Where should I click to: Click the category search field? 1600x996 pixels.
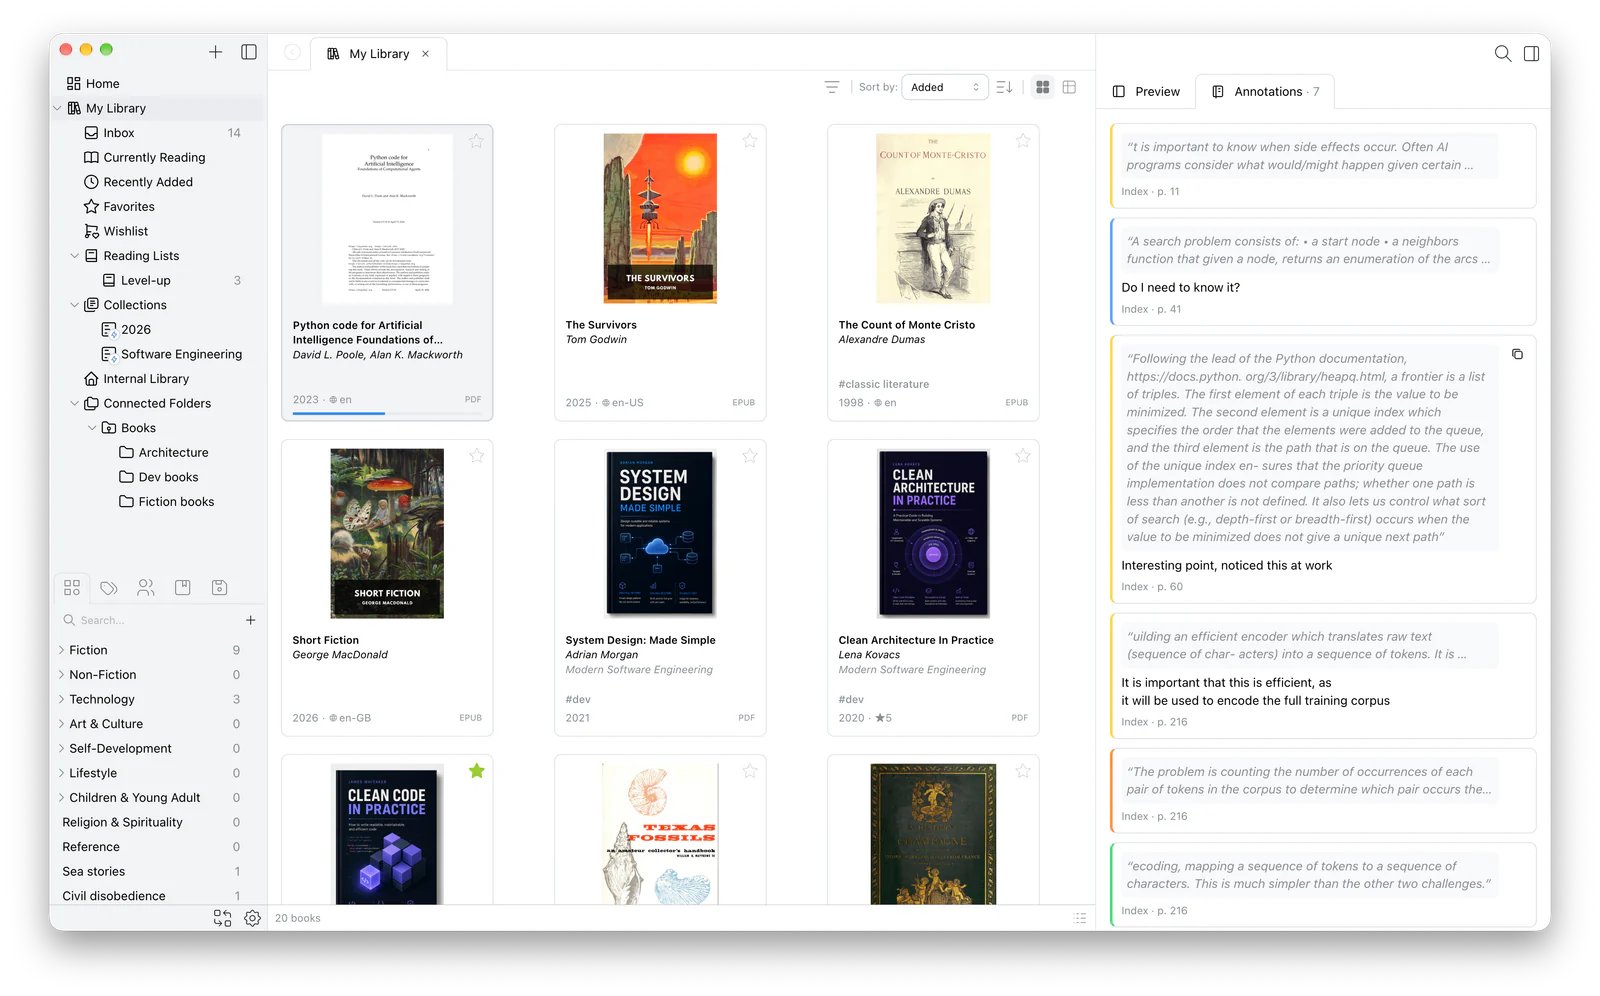pos(150,620)
